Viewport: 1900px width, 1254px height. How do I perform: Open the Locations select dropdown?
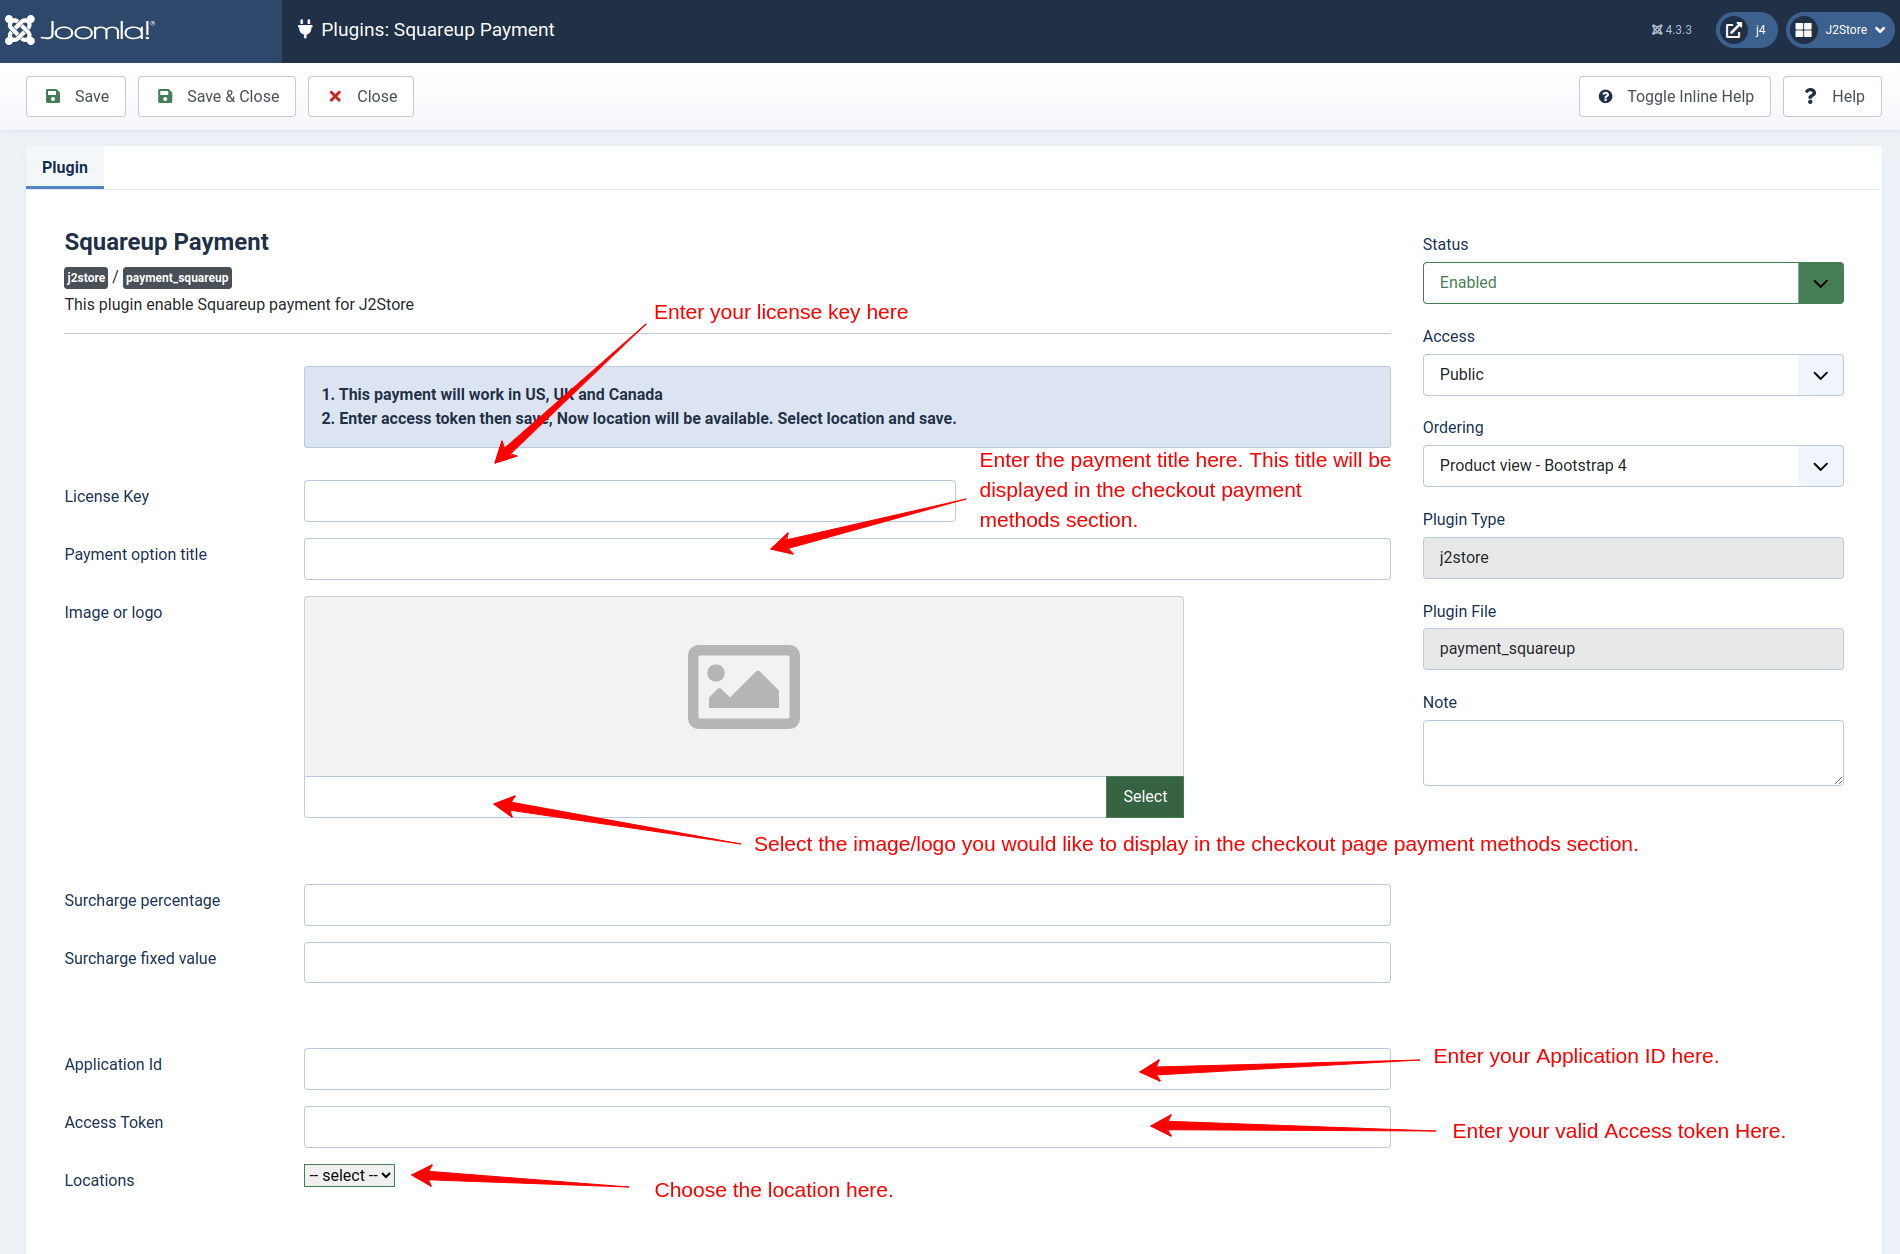349,1176
